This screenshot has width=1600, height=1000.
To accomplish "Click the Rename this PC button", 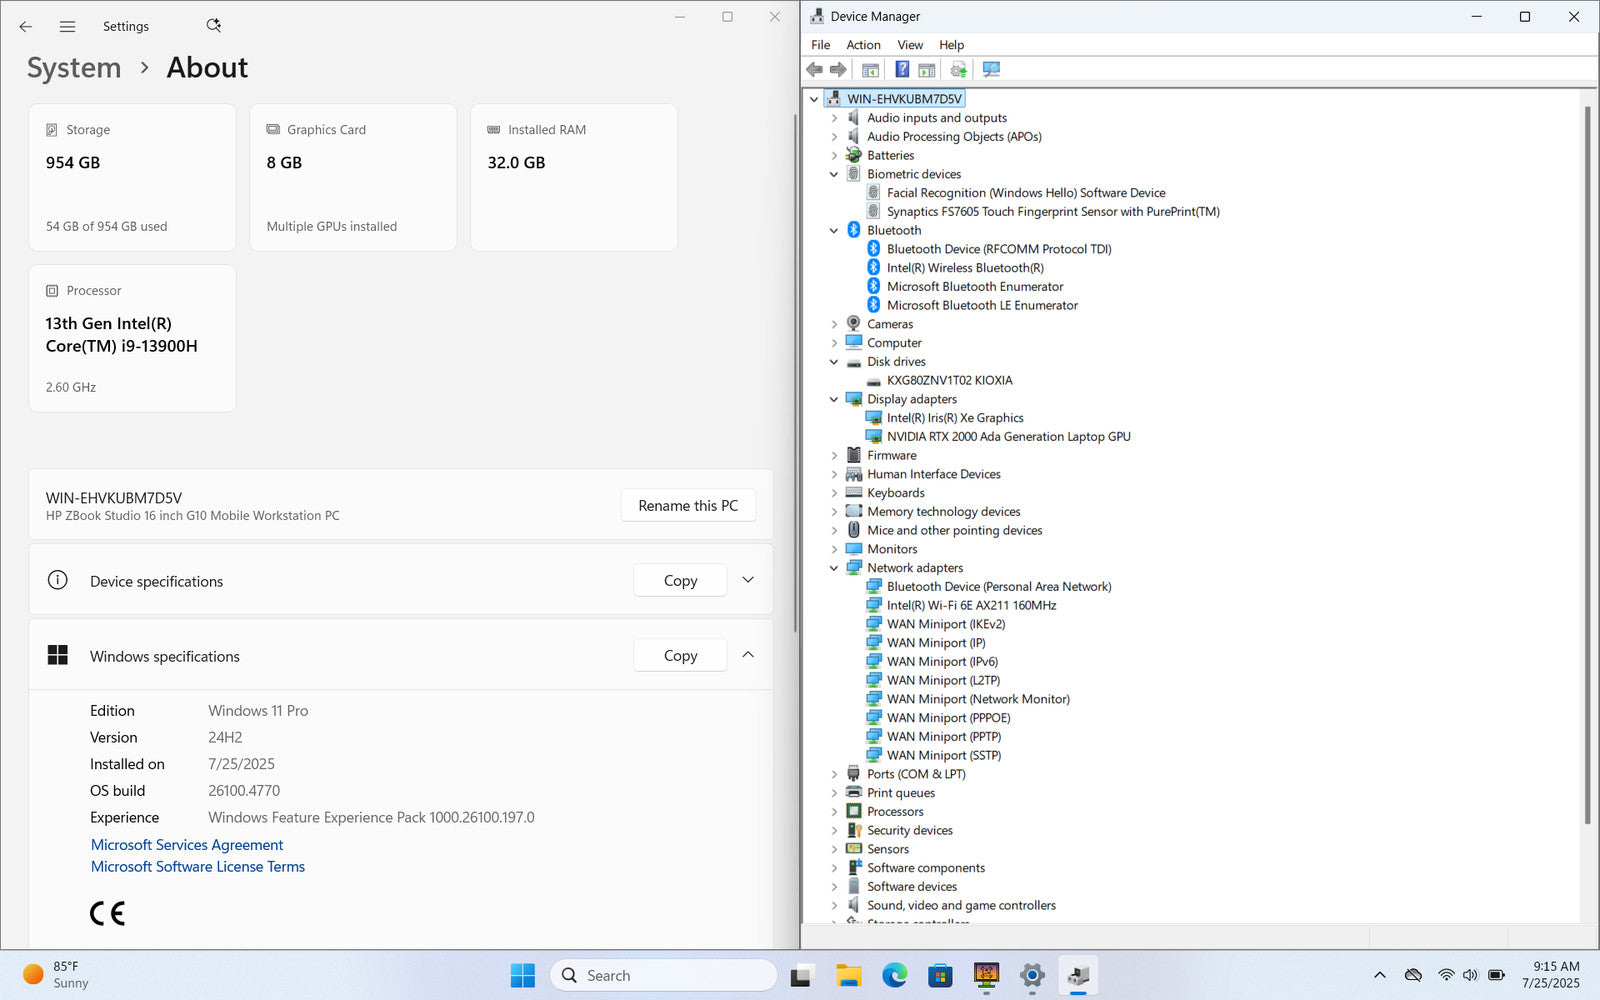I will coord(688,506).
